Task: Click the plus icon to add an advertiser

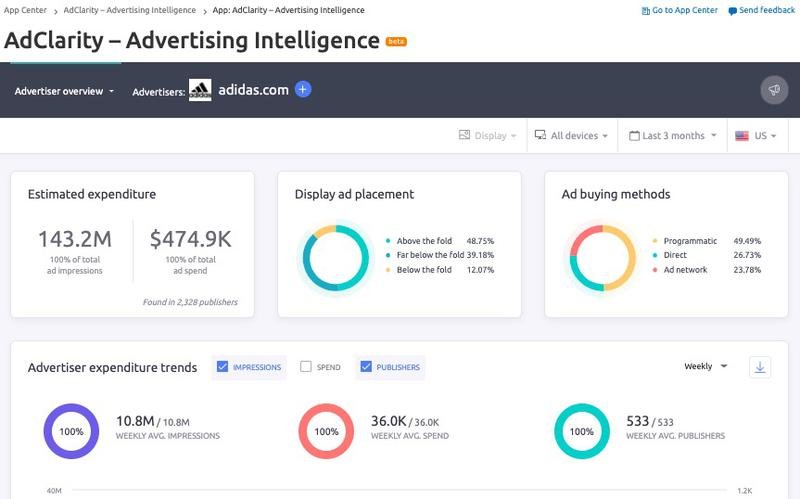Action: [x=303, y=89]
